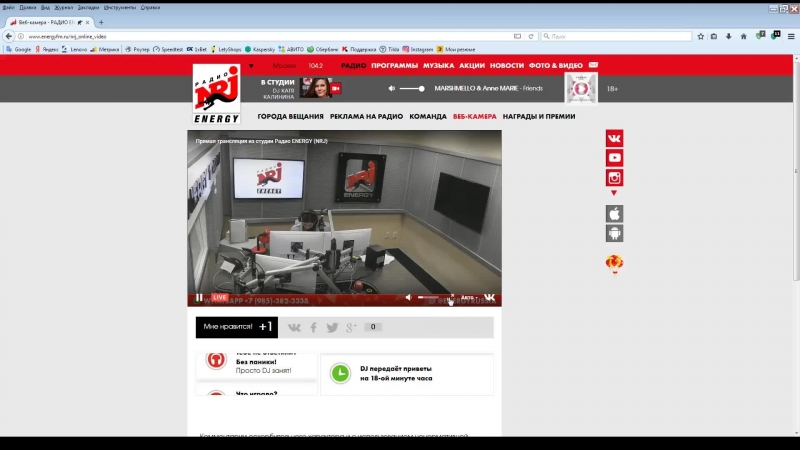The image size is (800, 450).
Task: Open browser hamburger menu
Action: pyautogui.click(x=791, y=36)
